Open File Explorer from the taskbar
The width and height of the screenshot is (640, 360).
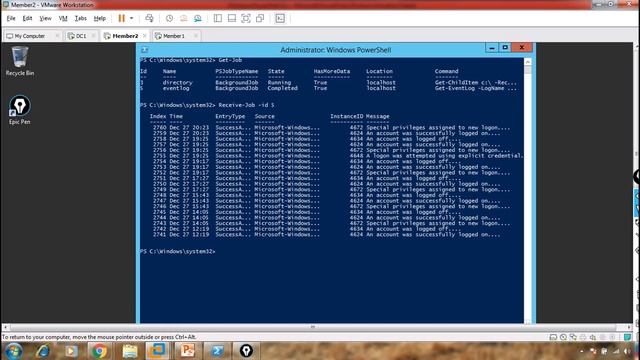coord(130,351)
